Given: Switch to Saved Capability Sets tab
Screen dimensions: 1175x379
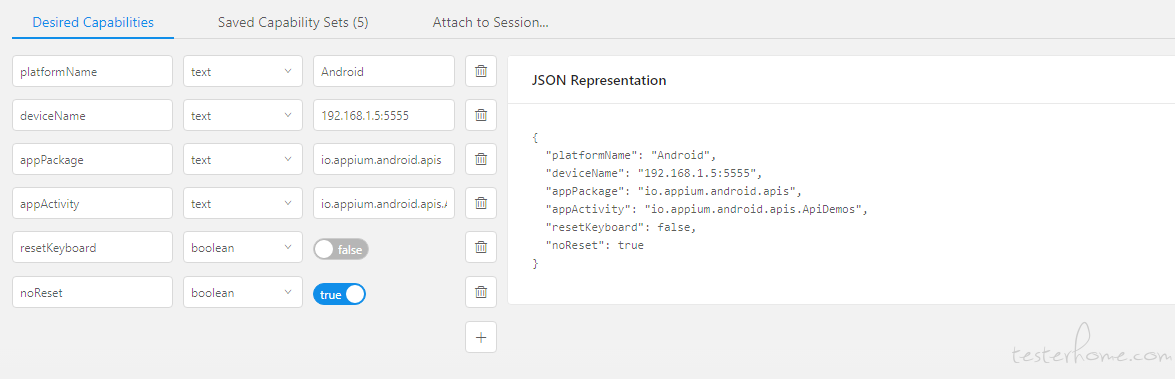Looking at the screenshot, I should (x=293, y=22).
